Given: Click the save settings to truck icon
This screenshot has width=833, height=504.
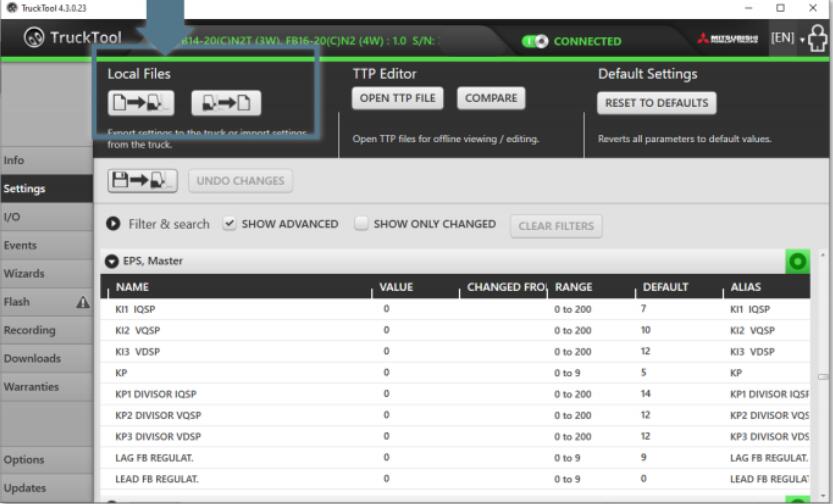Looking at the screenshot, I should (x=142, y=181).
